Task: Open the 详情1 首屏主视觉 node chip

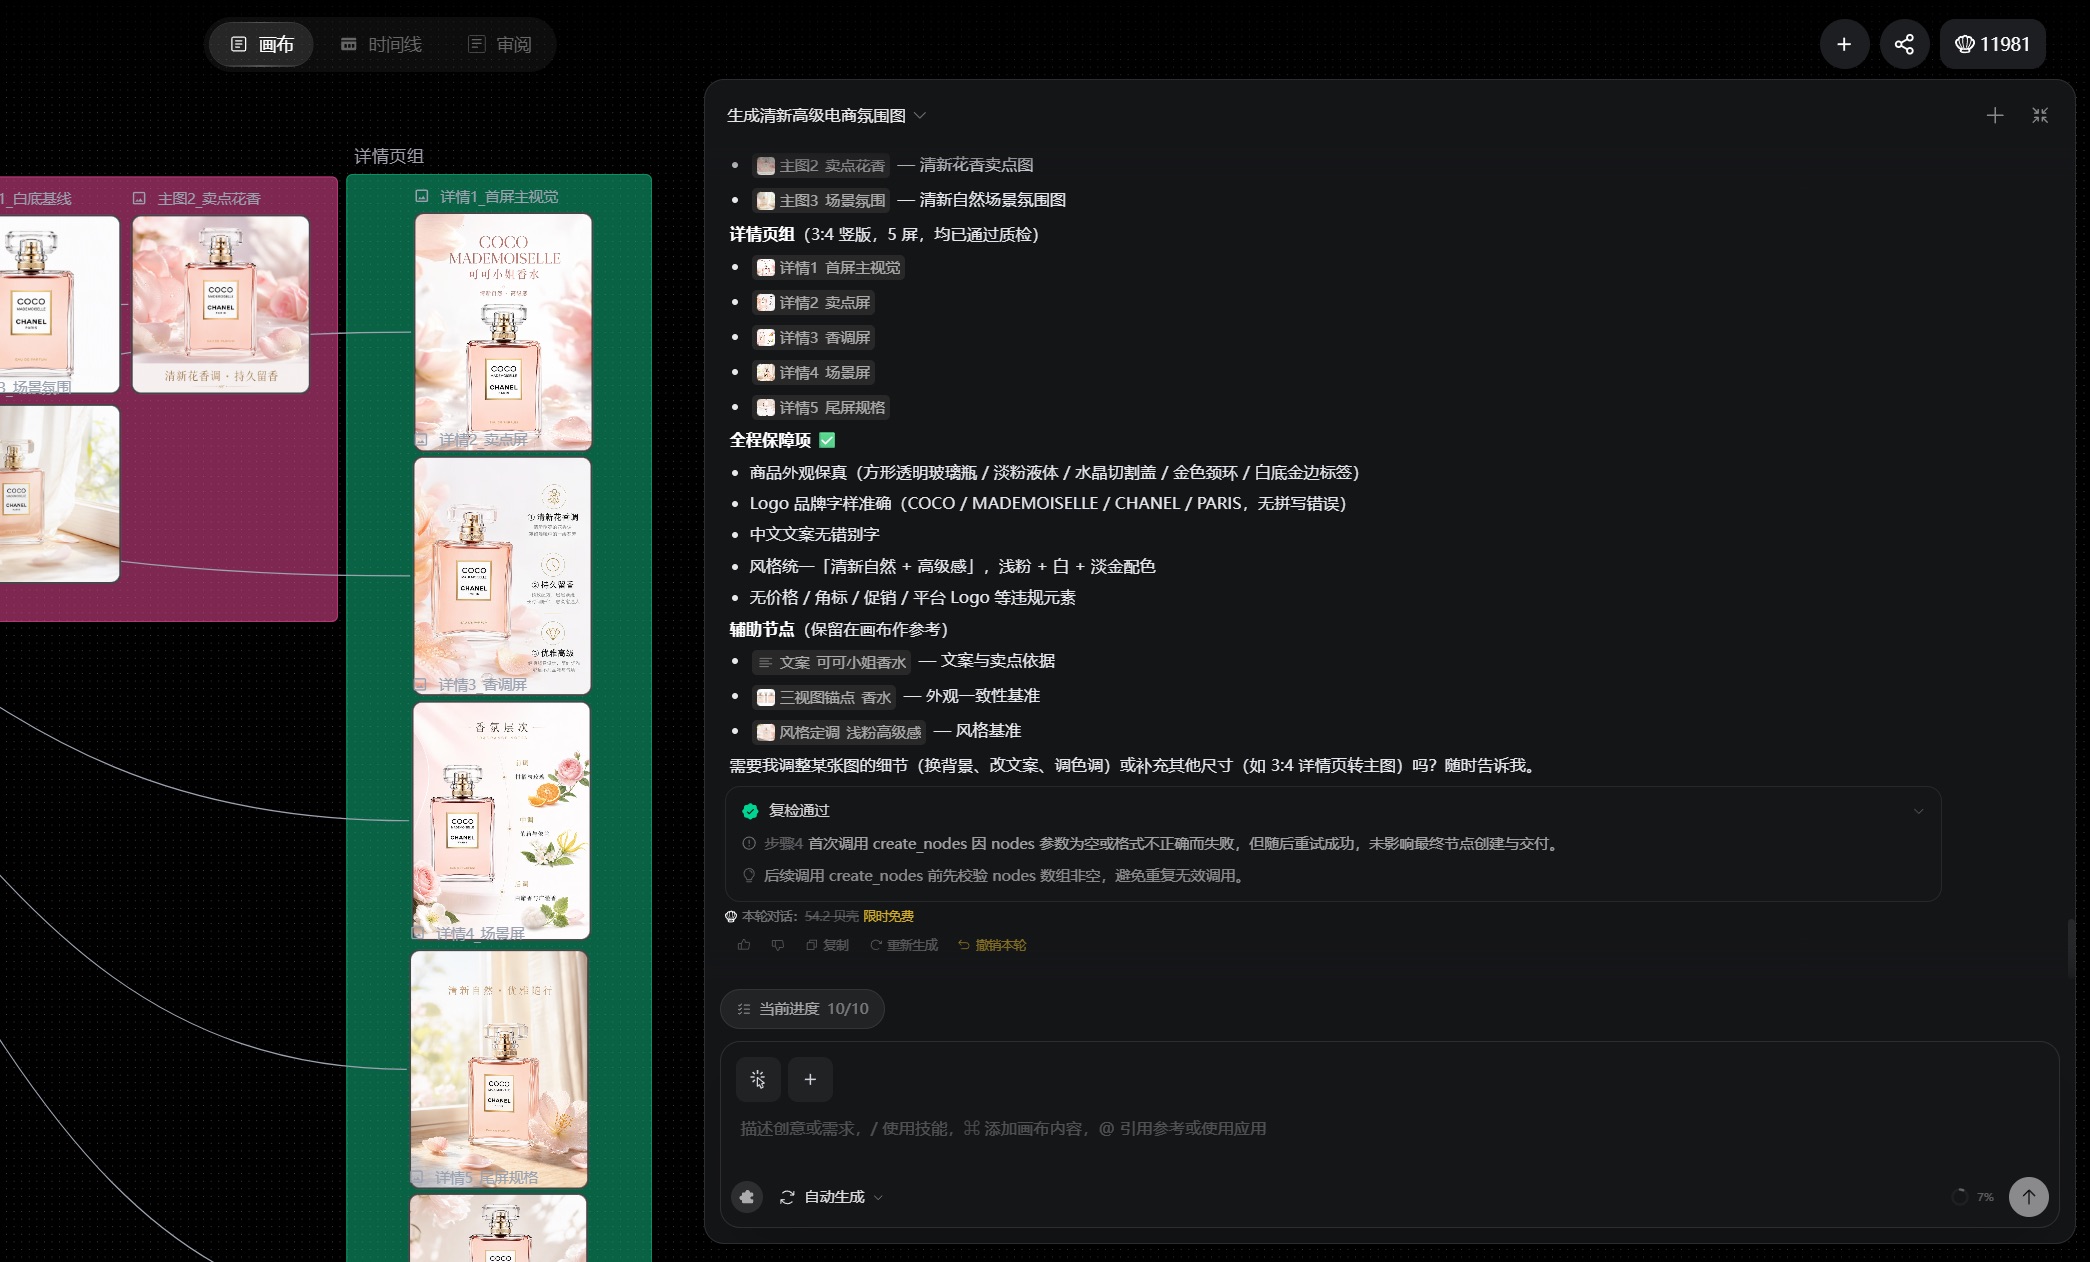Action: point(828,267)
